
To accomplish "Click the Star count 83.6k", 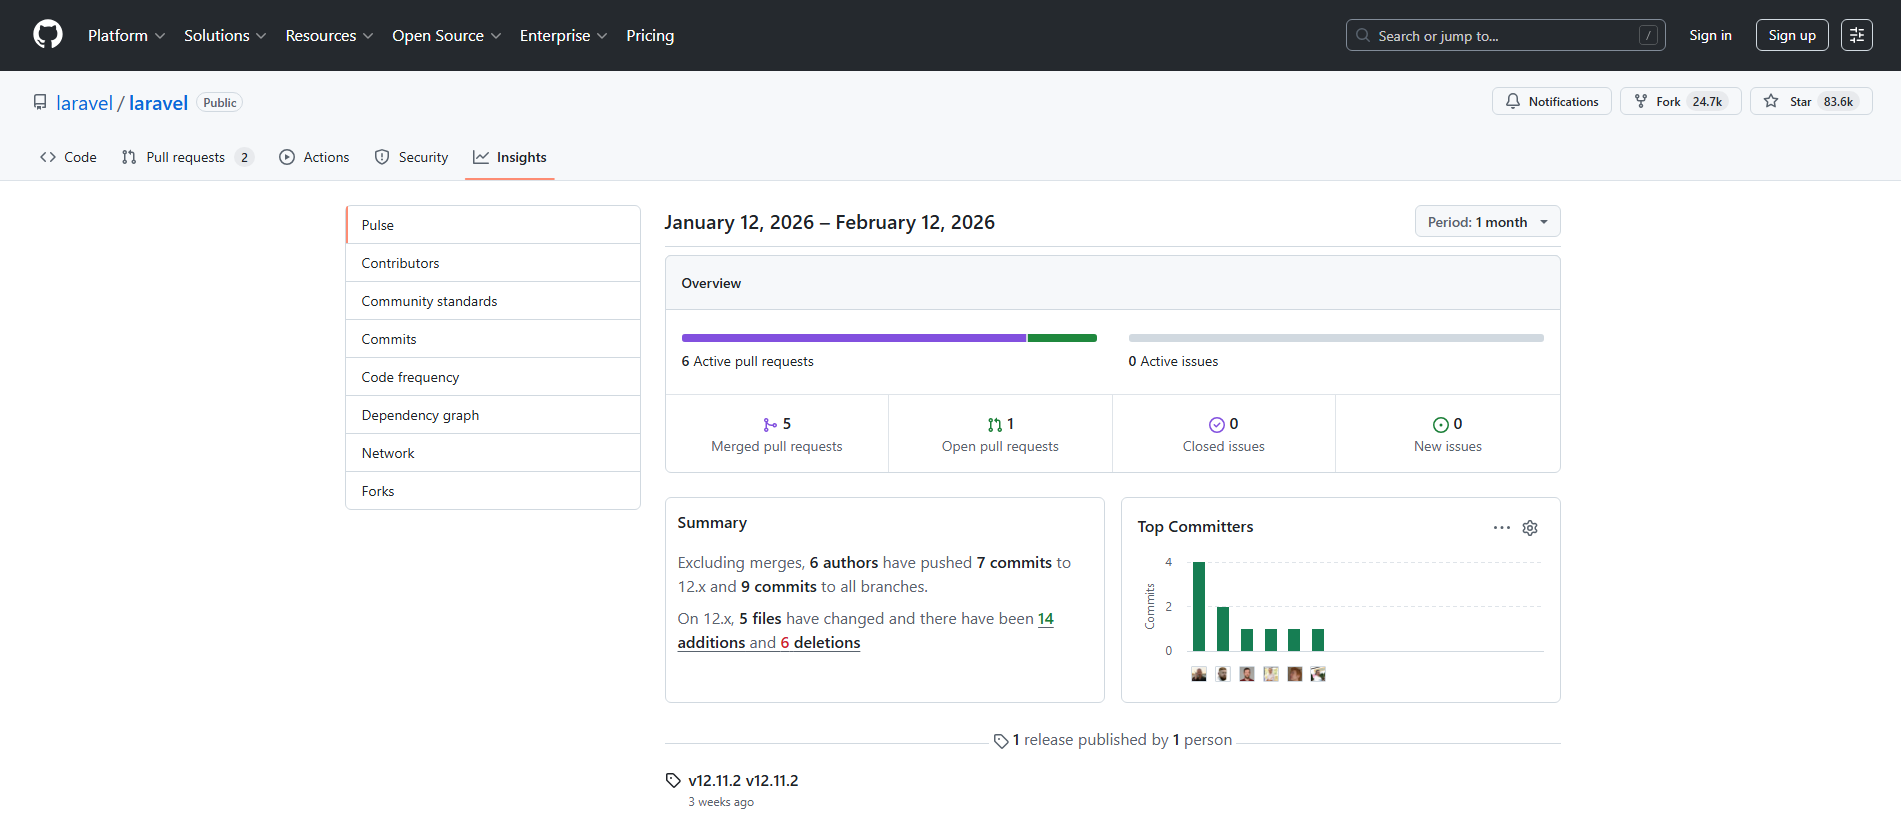I will tap(1838, 101).
